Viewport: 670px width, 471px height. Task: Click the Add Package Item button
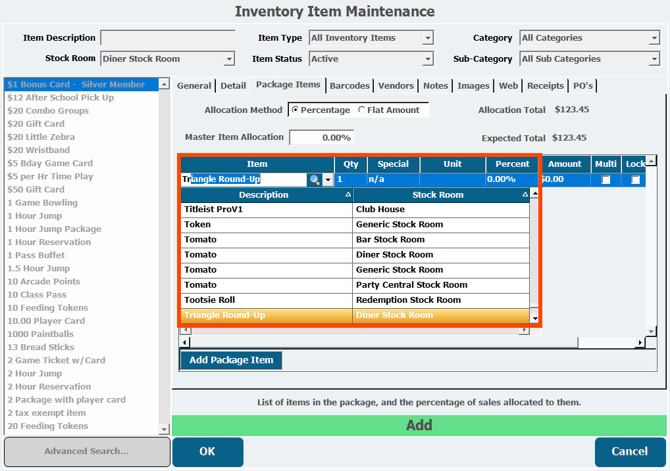pyautogui.click(x=231, y=360)
